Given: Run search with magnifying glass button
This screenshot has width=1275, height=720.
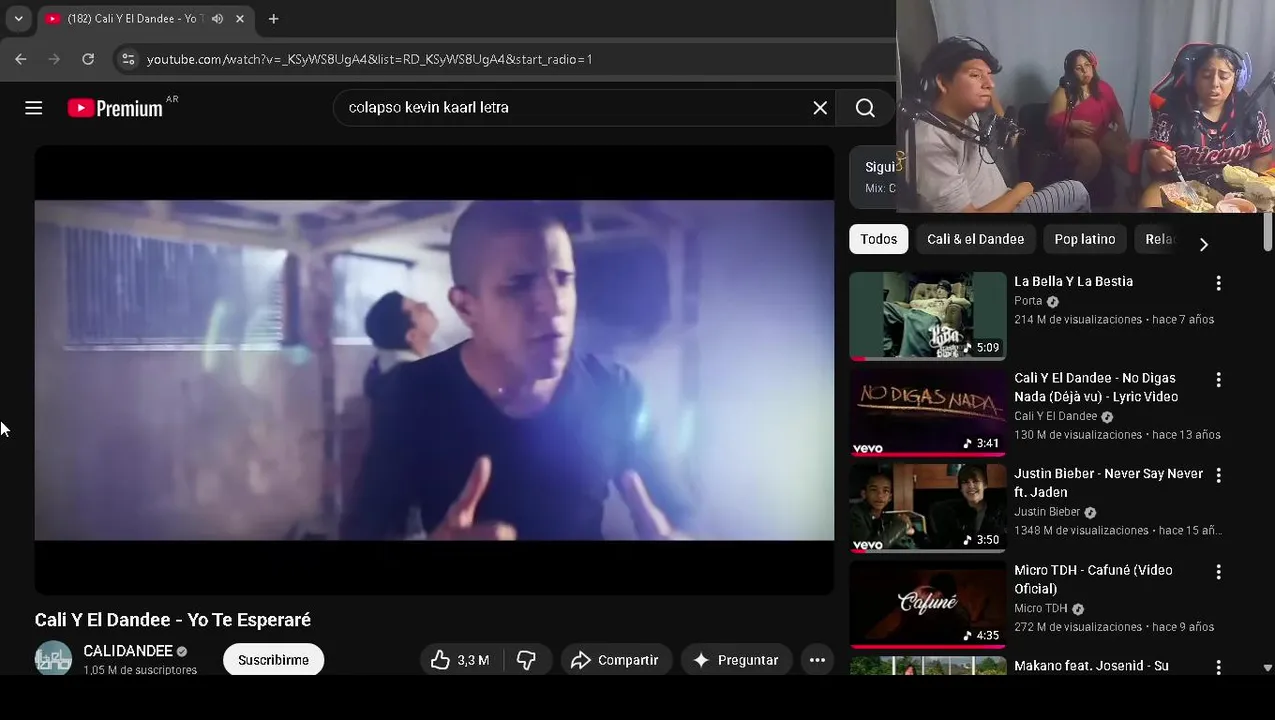Looking at the screenshot, I should coord(865,108).
